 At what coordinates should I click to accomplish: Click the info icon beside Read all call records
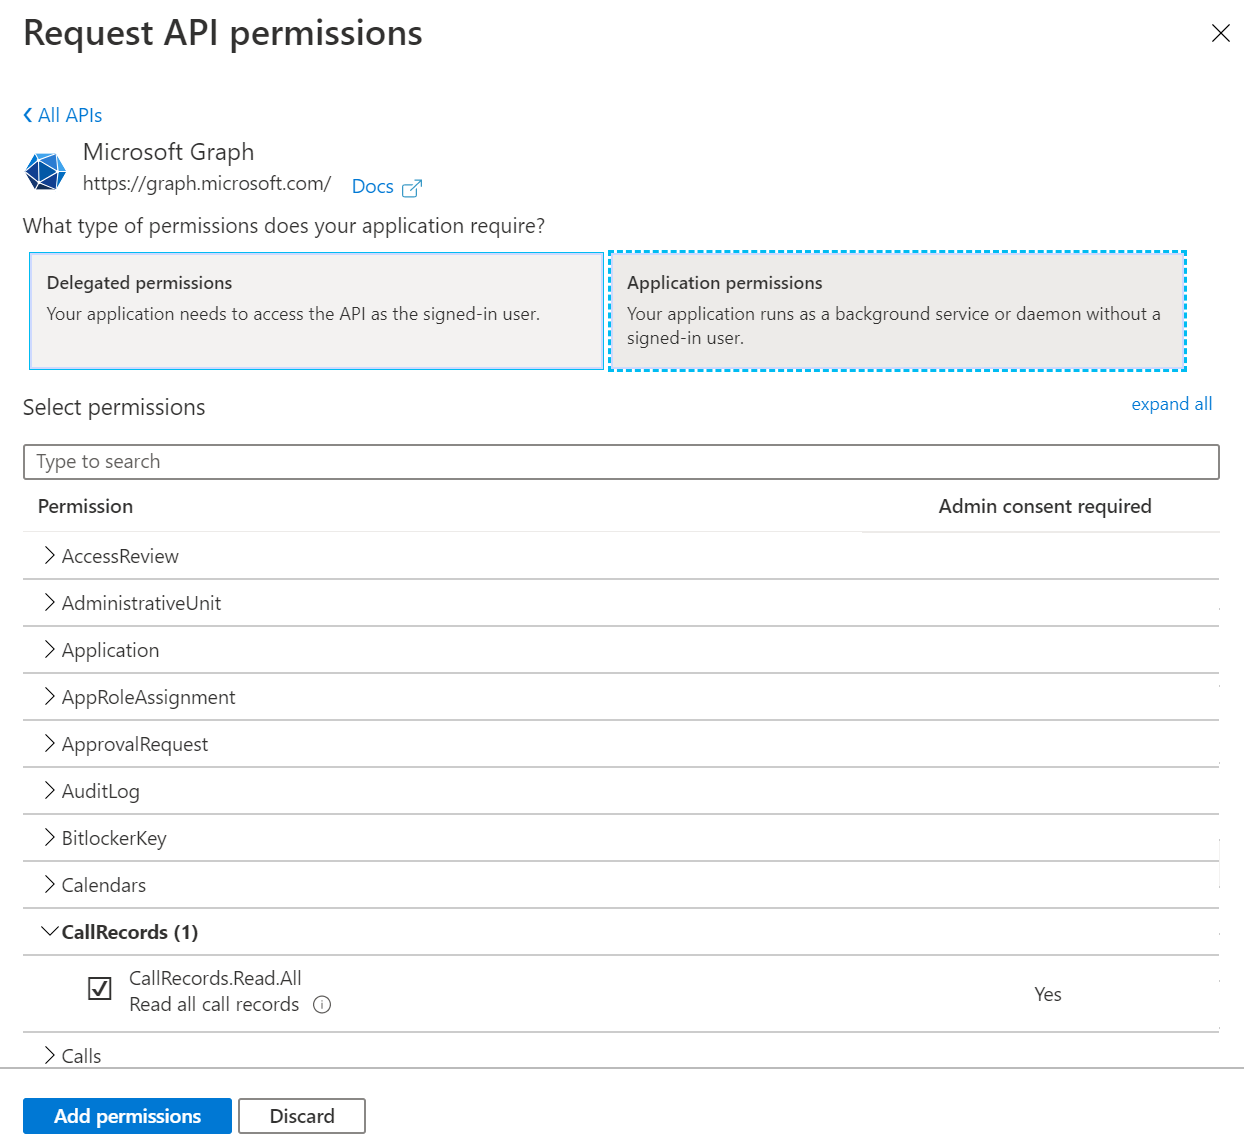coord(322,1005)
